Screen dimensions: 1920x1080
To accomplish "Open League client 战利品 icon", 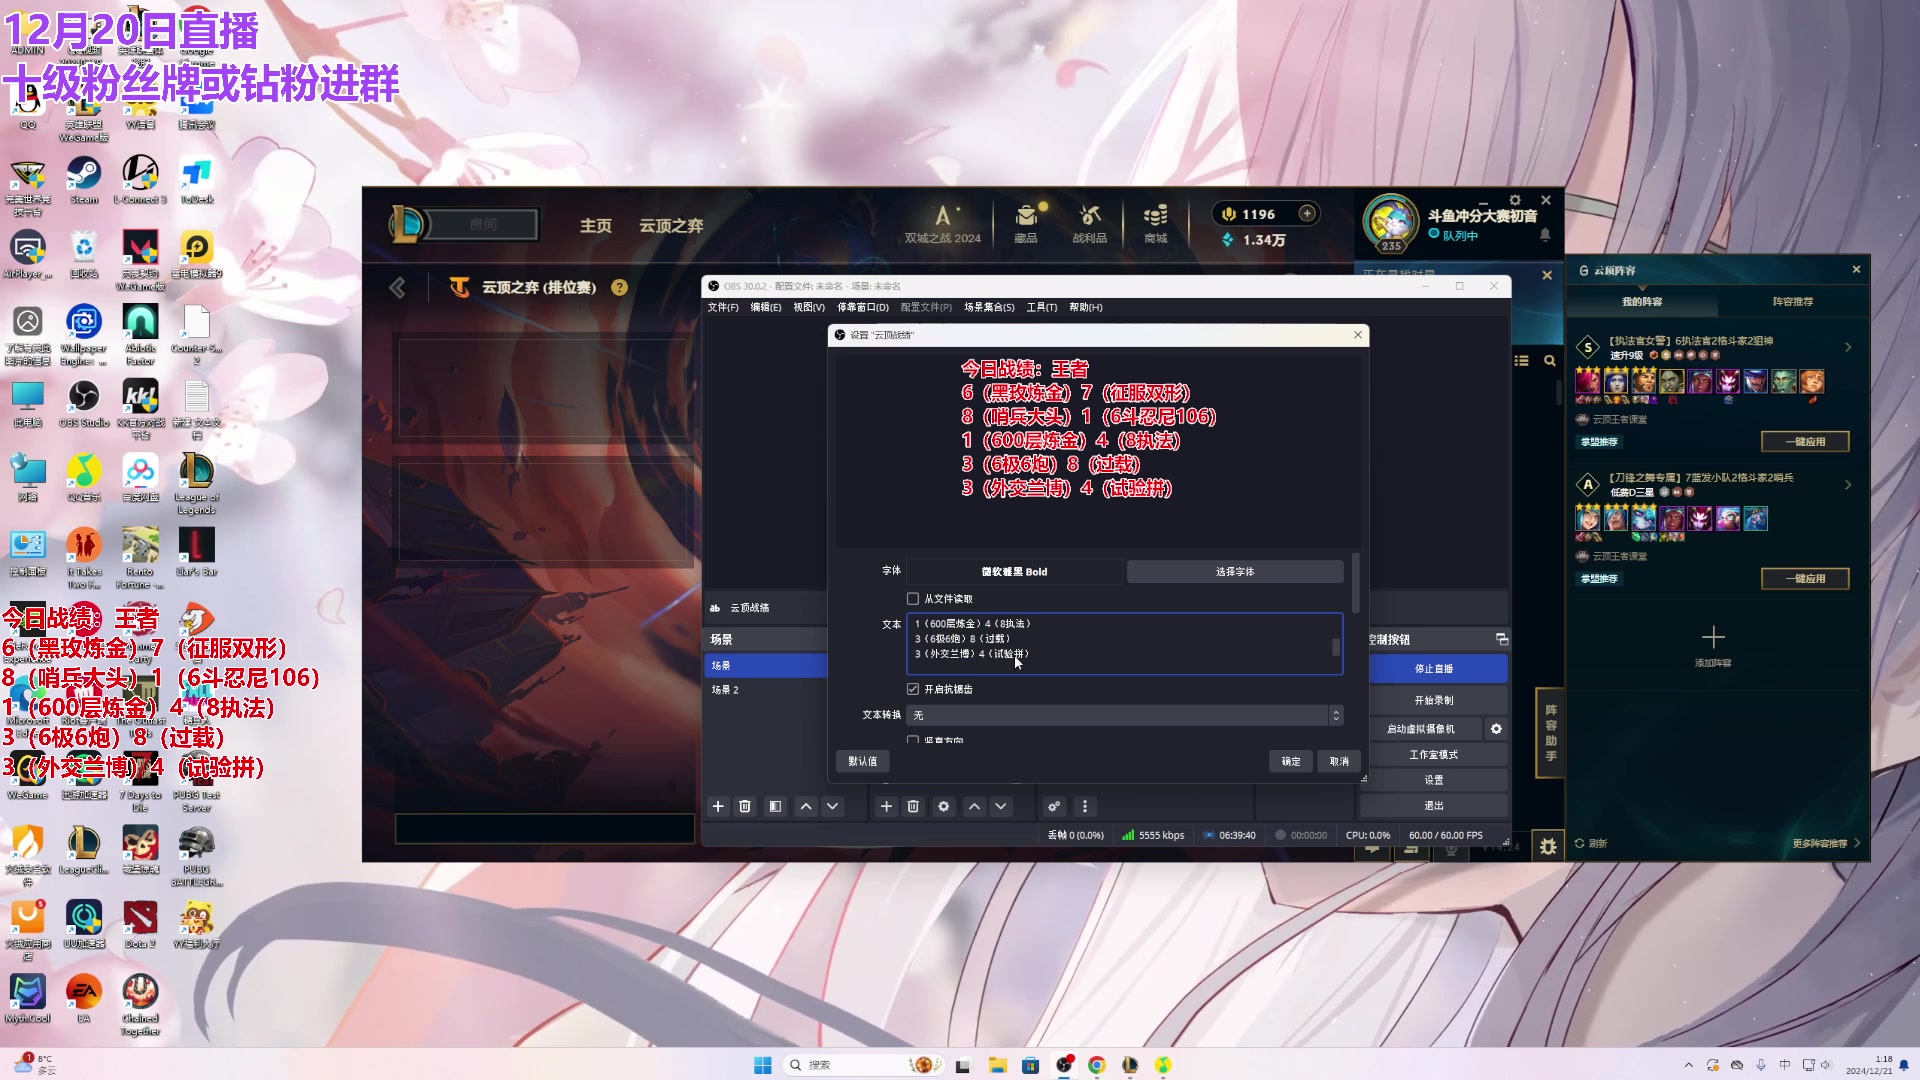I will 1090,223.
